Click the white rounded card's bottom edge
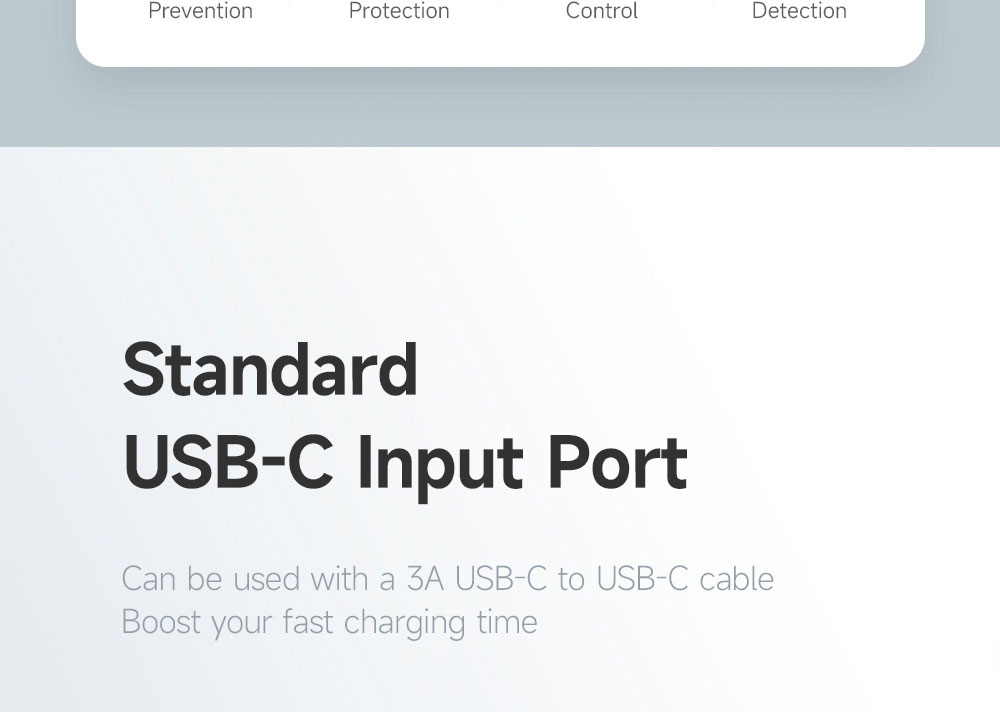This screenshot has width=1000, height=712. tap(500, 64)
